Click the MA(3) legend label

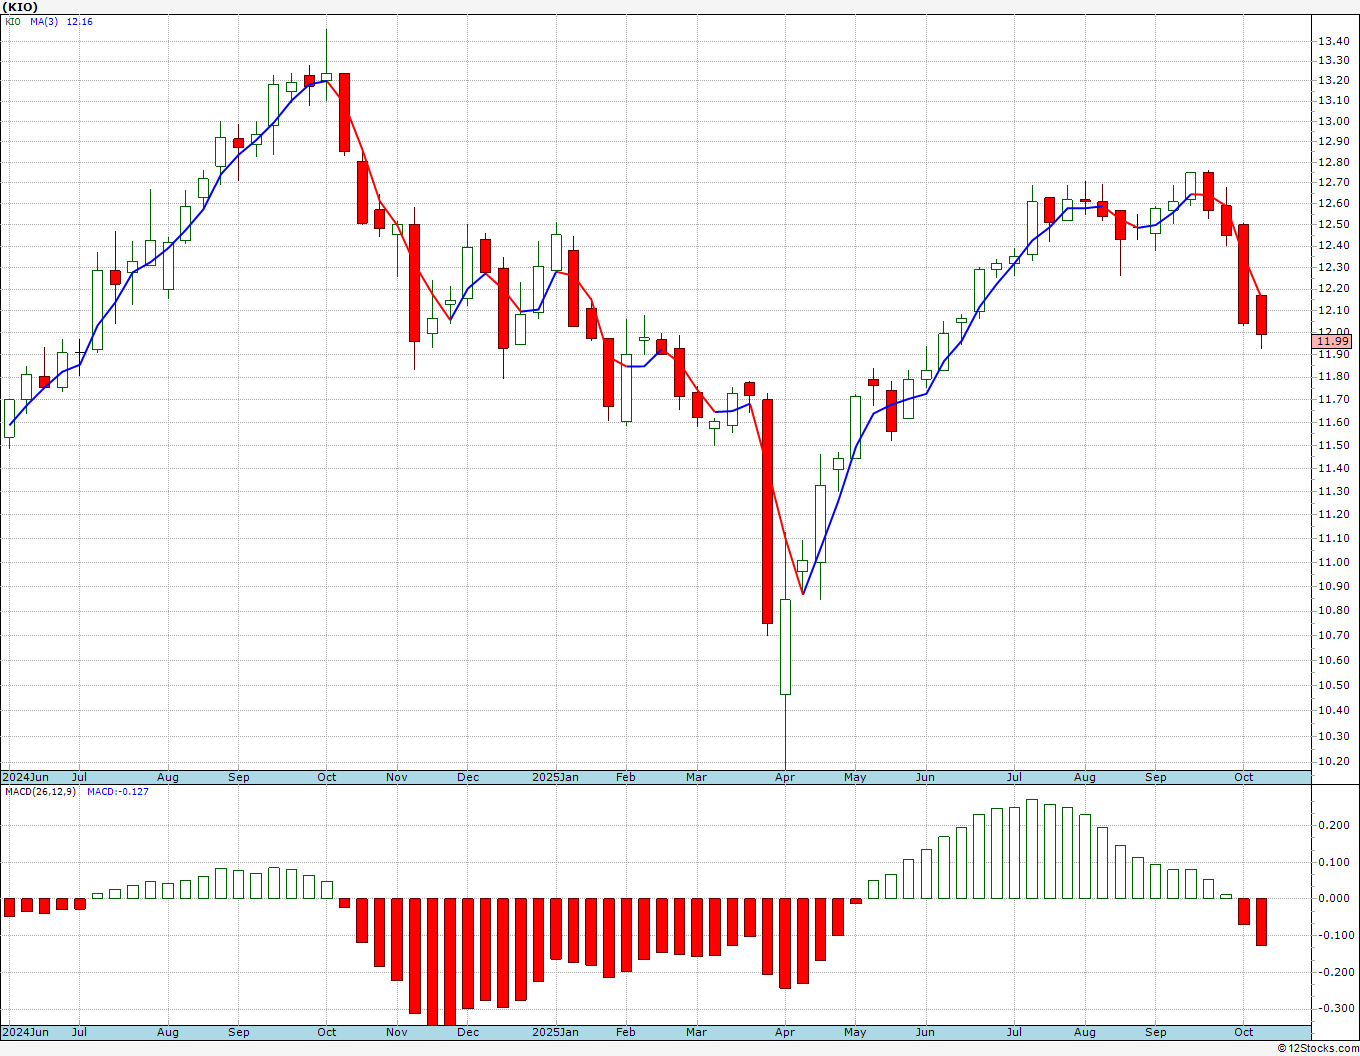pyautogui.click(x=45, y=22)
